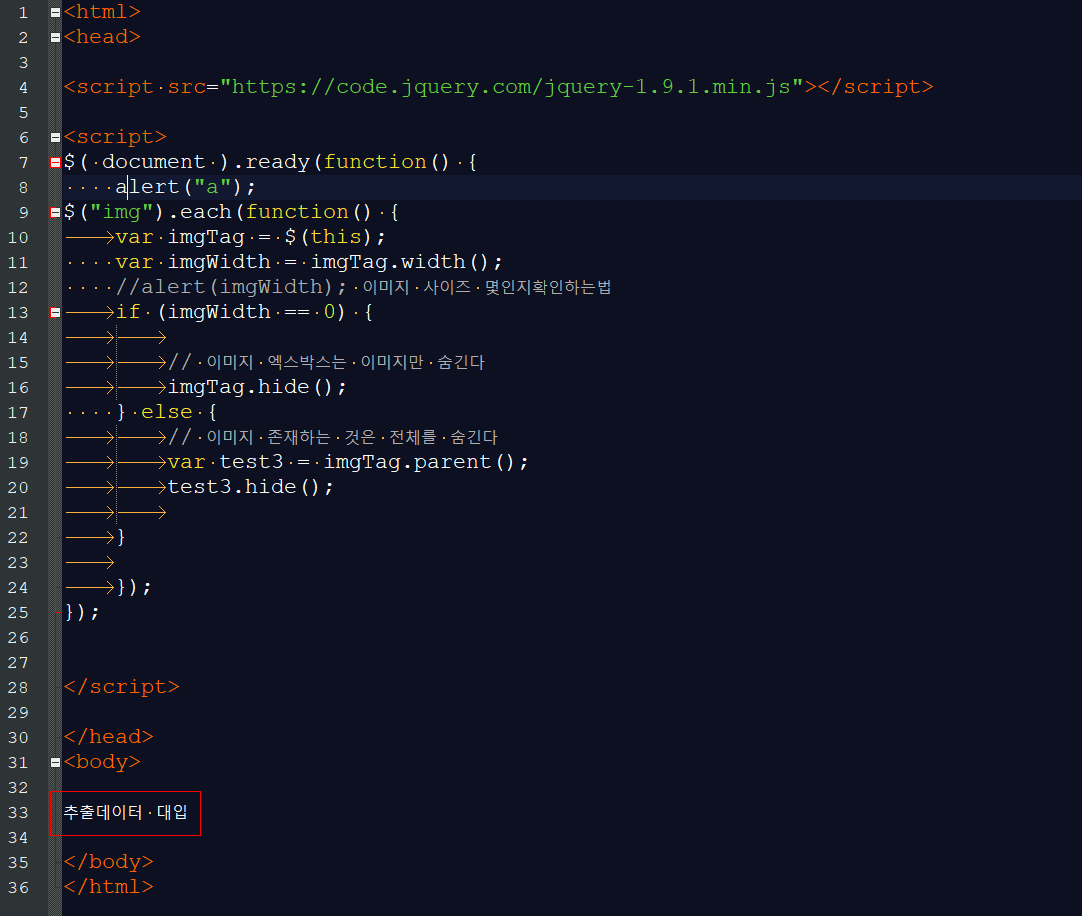Screen dimensions: 1082x916
Task: Click 'var test3 = imgTag.parent();' line
Action: 348,462
